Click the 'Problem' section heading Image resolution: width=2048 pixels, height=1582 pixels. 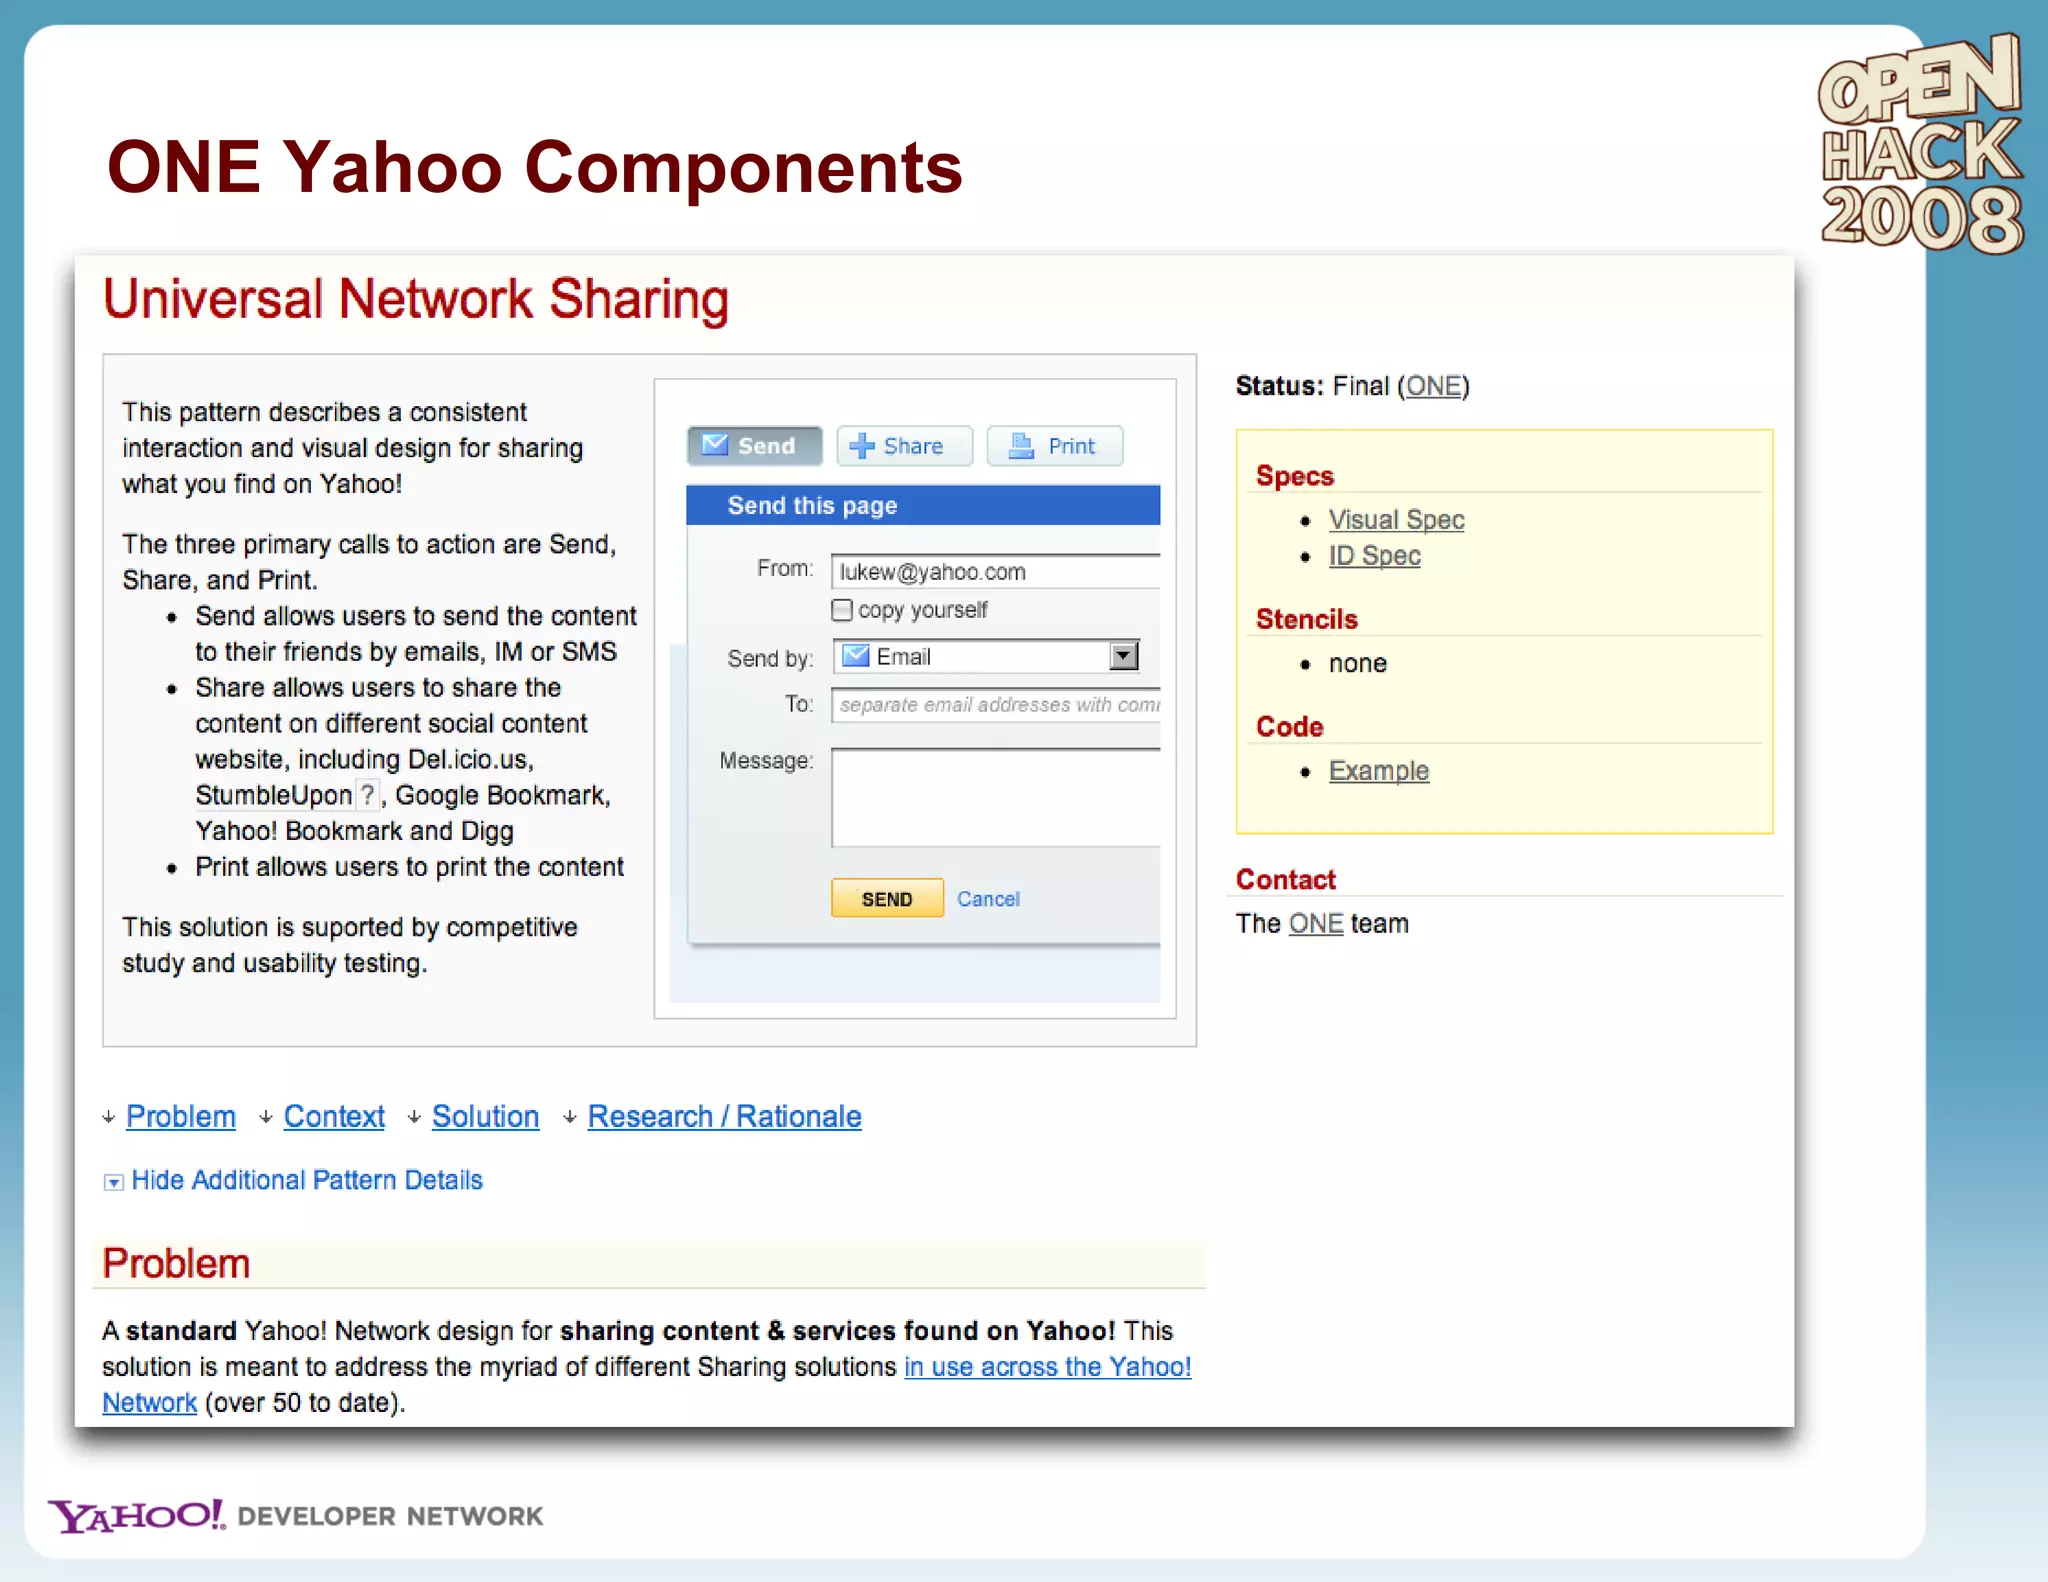coord(176,1263)
